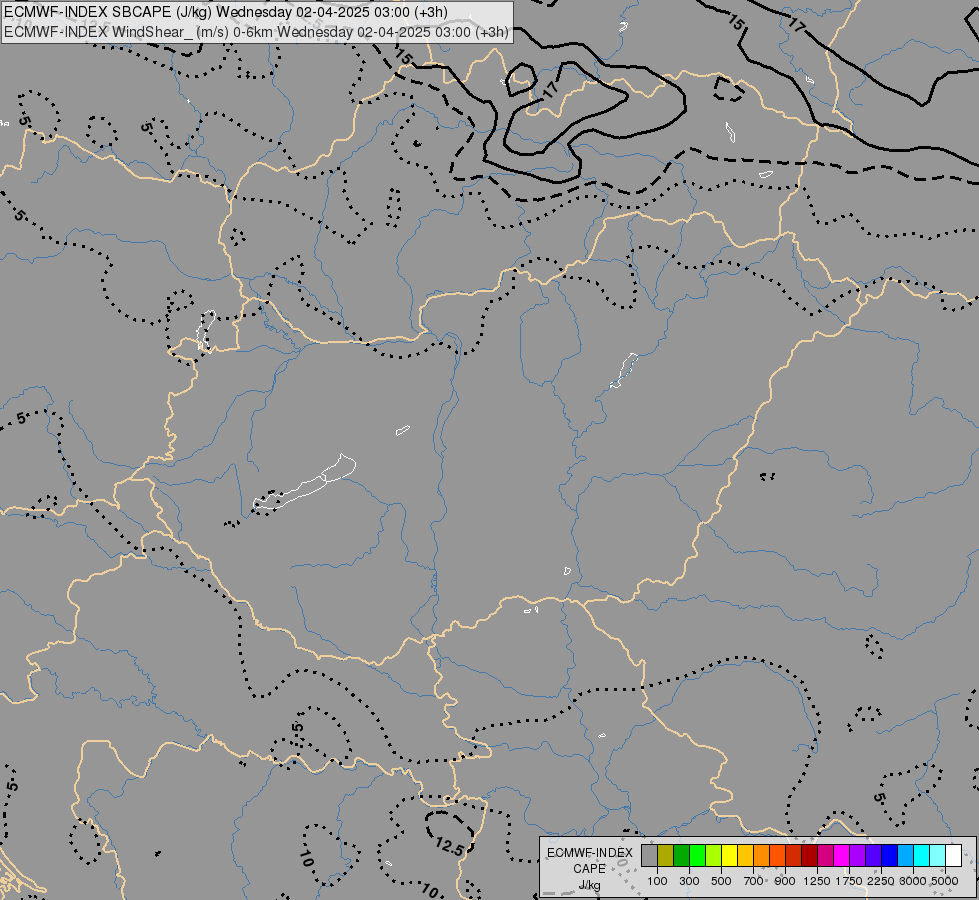
Task: Pick the dark red legend swatch
Action: [810, 855]
